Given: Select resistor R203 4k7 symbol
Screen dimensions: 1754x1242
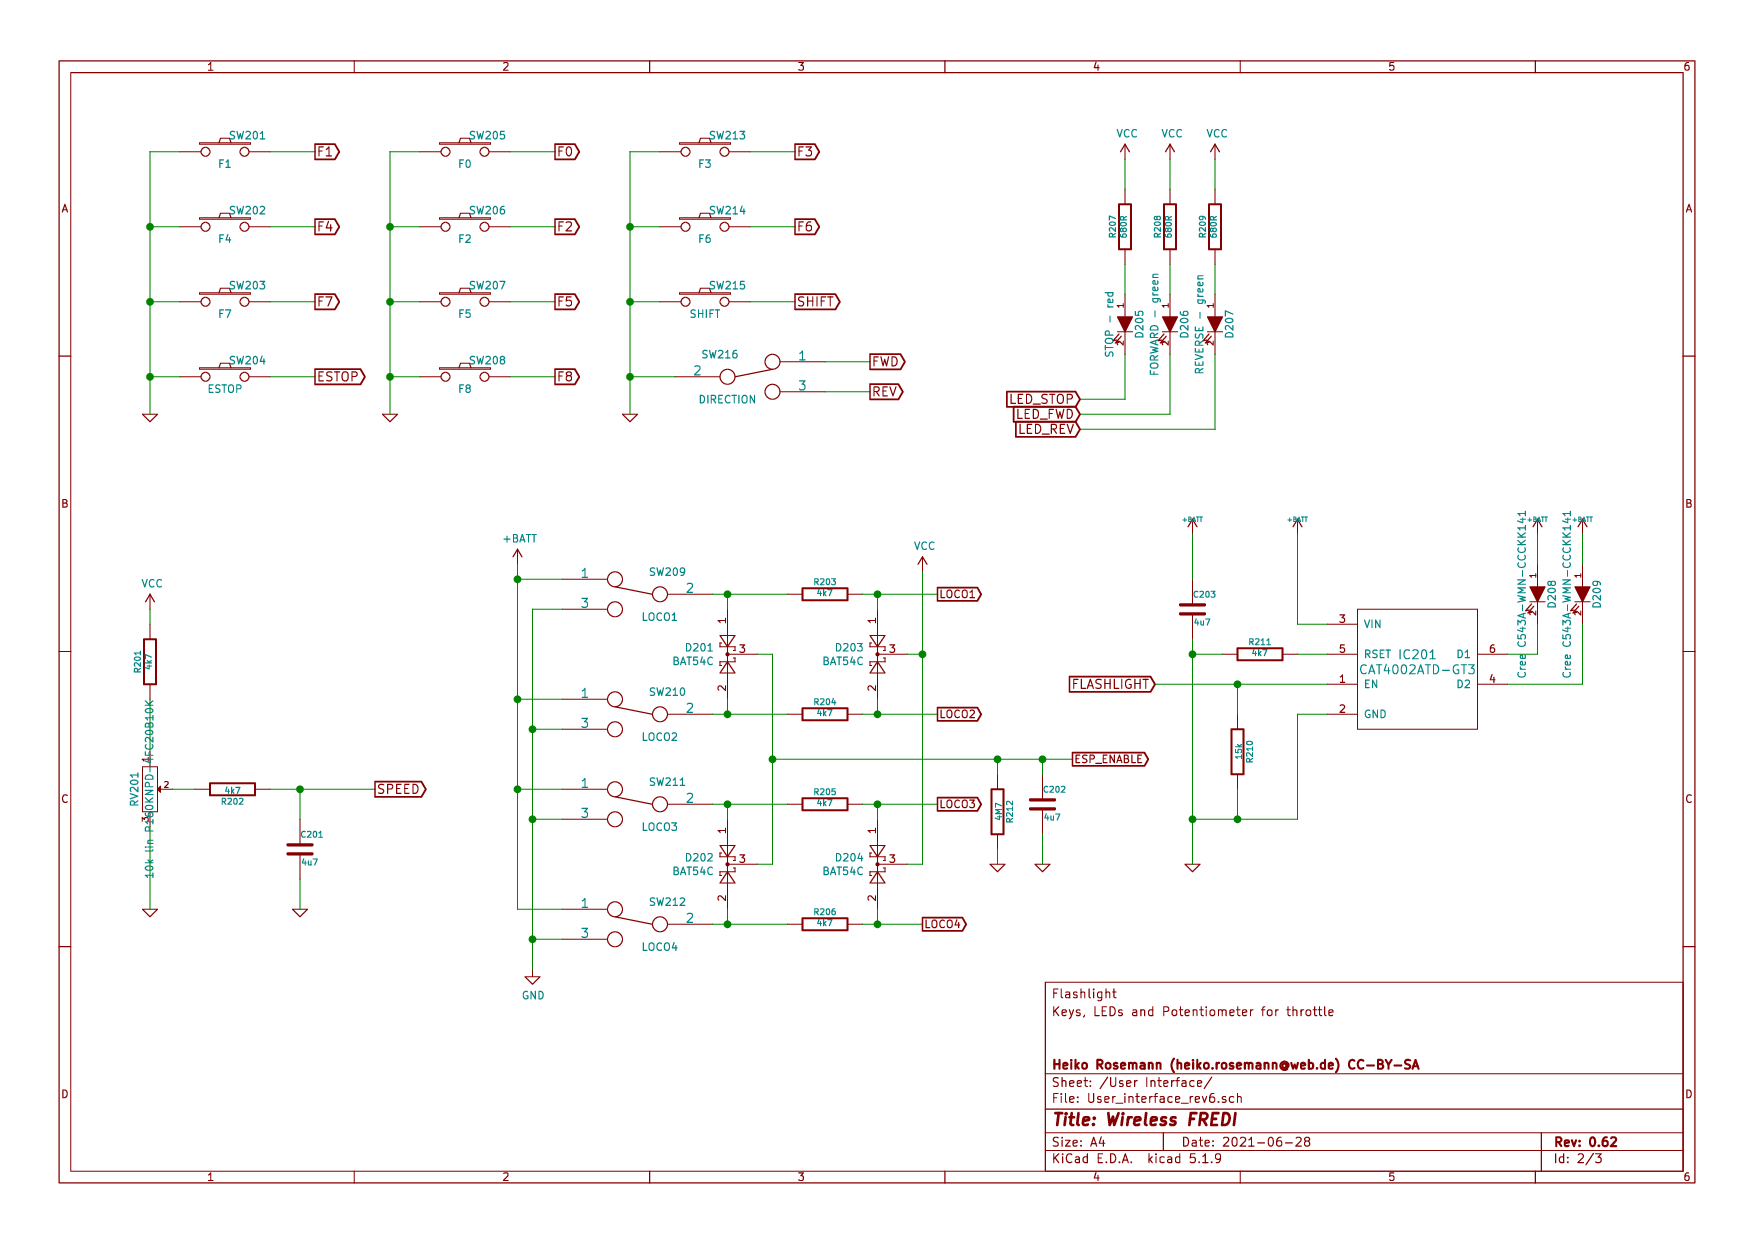Looking at the screenshot, I should click(825, 594).
